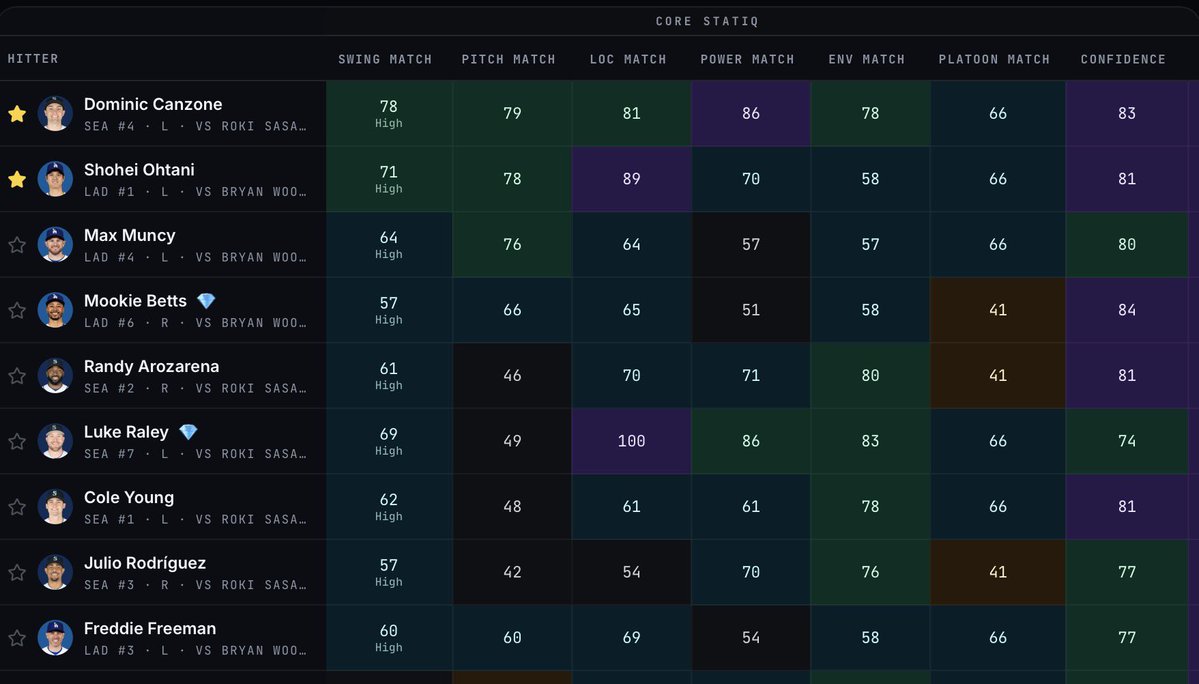Select Randy Arozarena's Pitch Match 46 cell
The height and width of the screenshot is (684, 1199).
pyautogui.click(x=512, y=375)
